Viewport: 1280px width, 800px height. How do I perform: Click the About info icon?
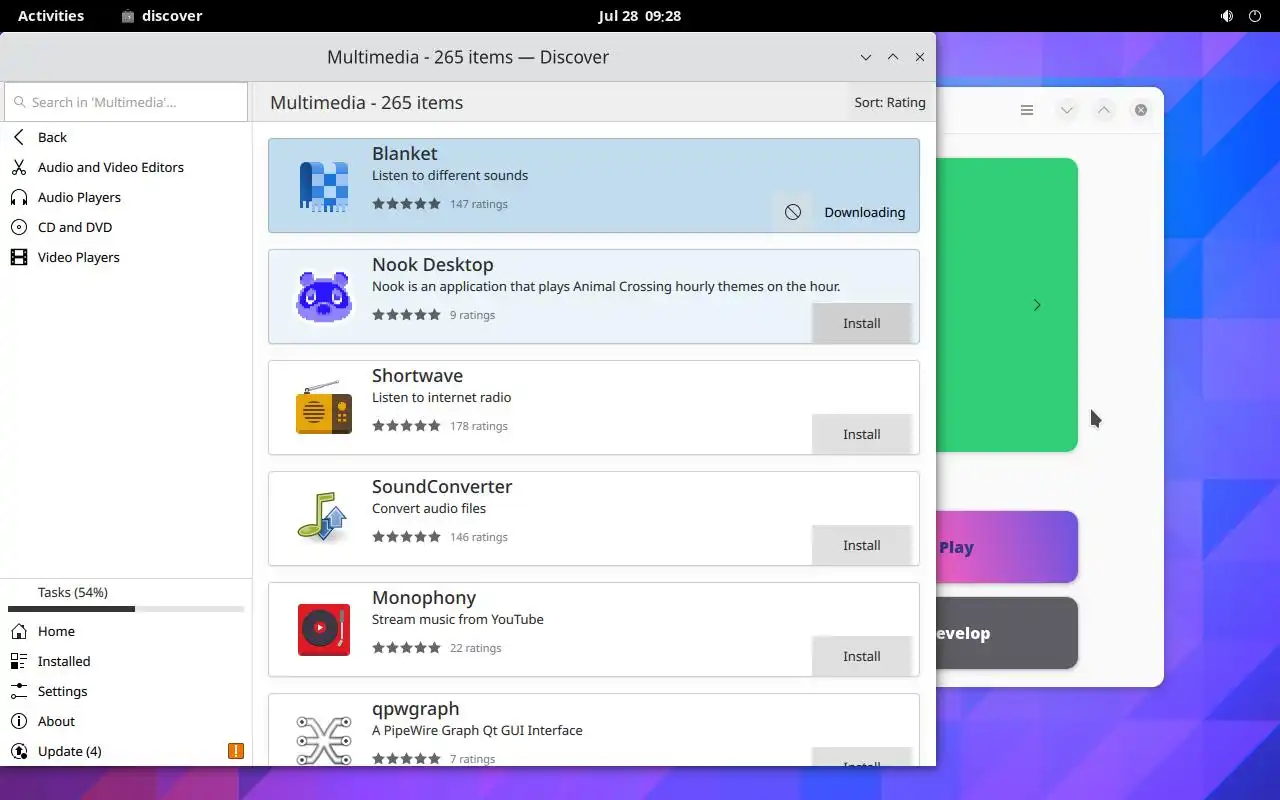point(19,721)
